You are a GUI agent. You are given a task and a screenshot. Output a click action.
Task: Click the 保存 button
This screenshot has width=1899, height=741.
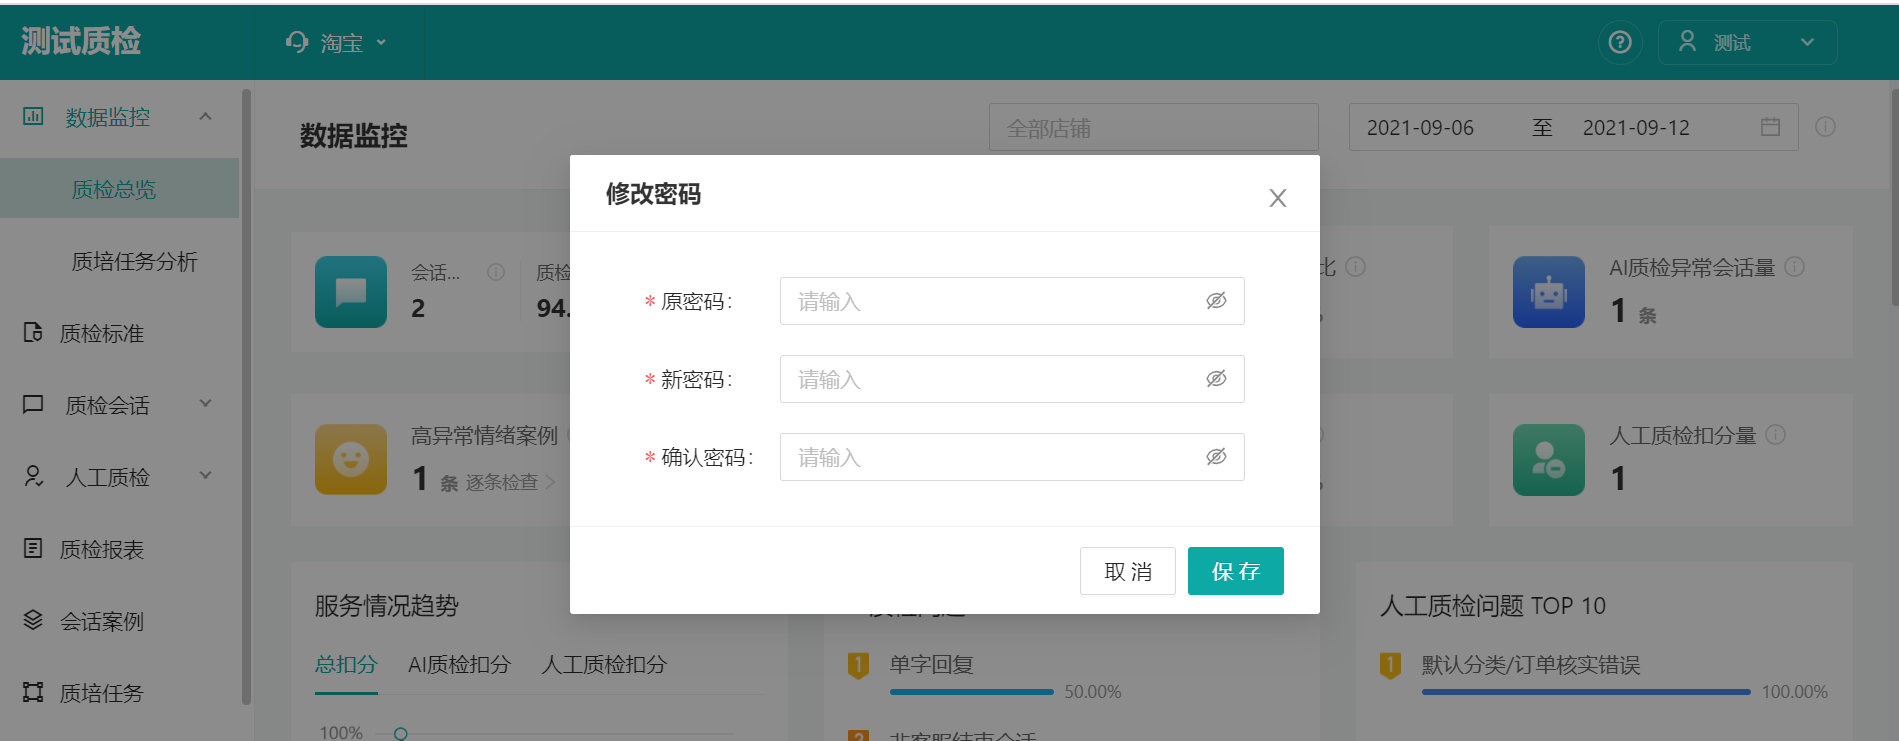[1236, 571]
